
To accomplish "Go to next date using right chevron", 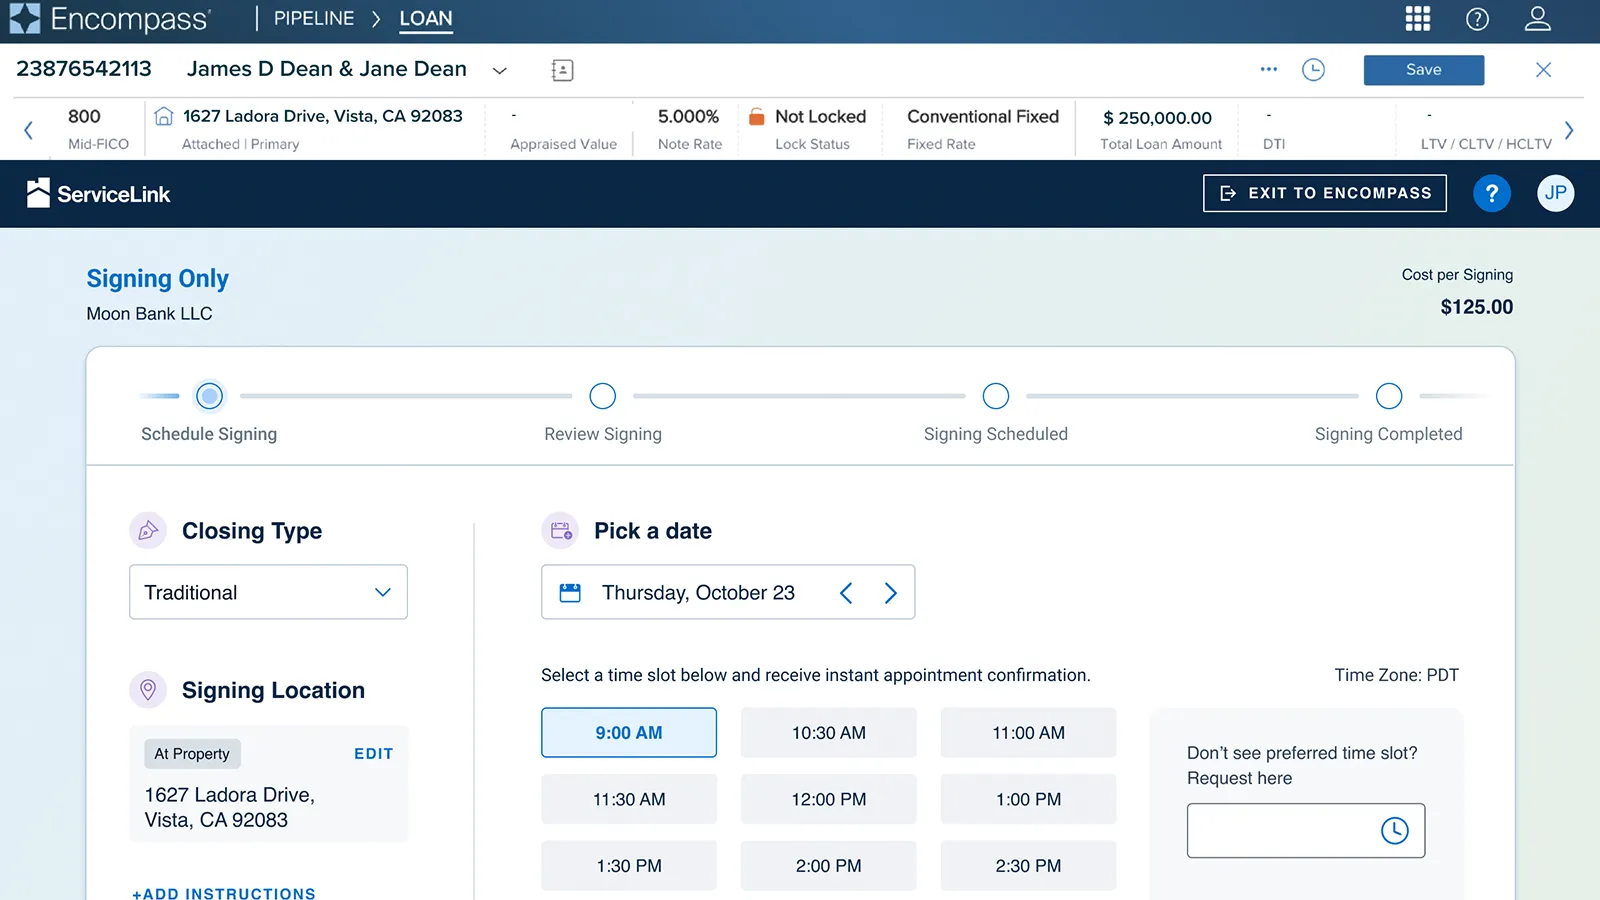I will [x=890, y=593].
